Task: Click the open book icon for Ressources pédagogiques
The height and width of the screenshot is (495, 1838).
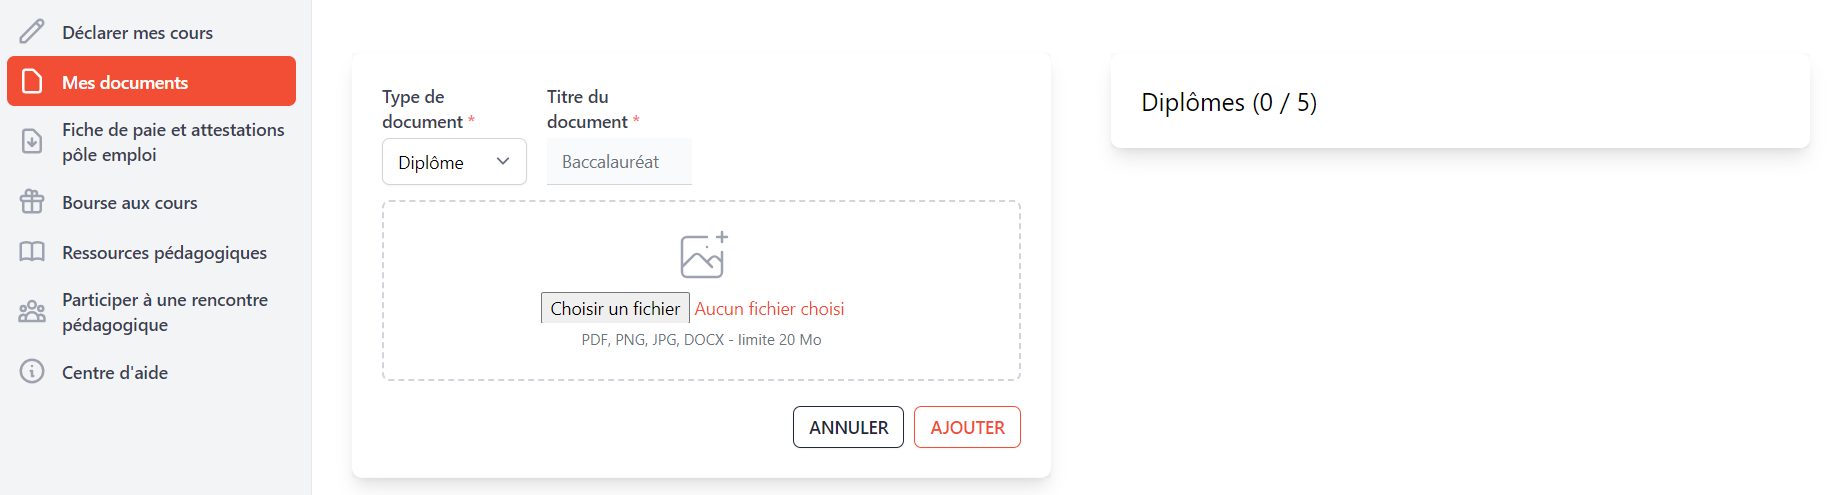Action: point(32,252)
